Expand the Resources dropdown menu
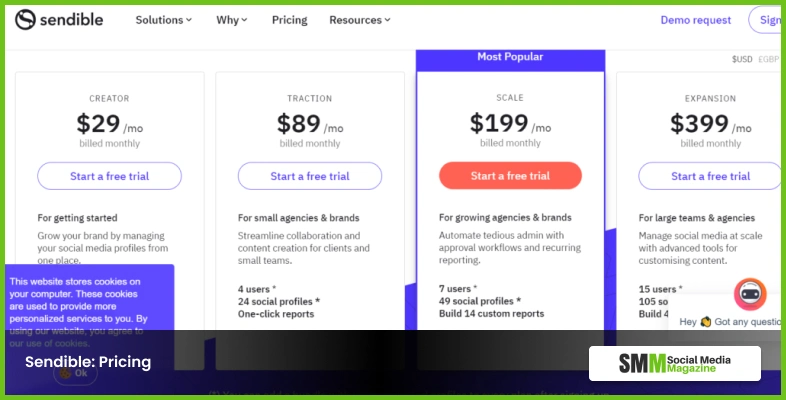 (360, 20)
